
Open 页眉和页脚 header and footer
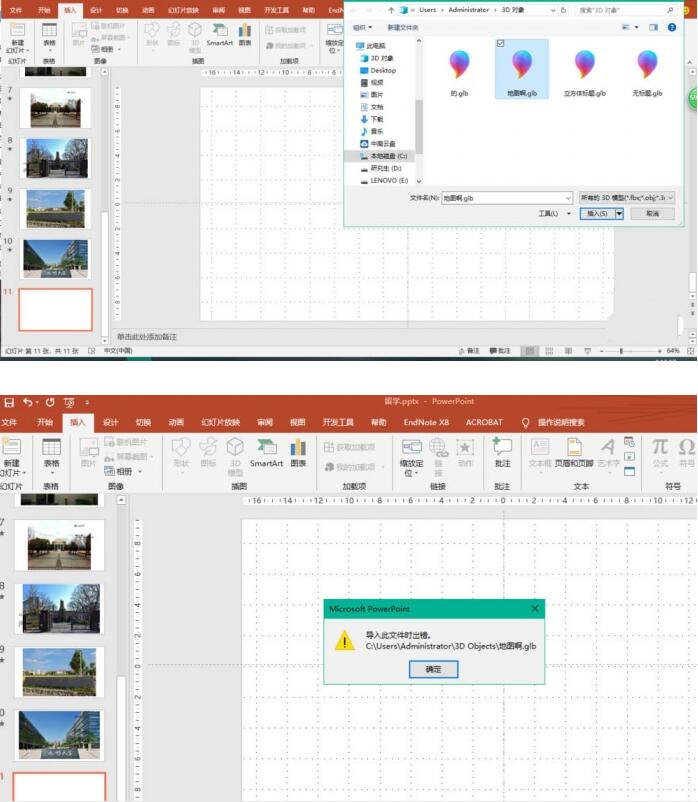[x=574, y=453]
